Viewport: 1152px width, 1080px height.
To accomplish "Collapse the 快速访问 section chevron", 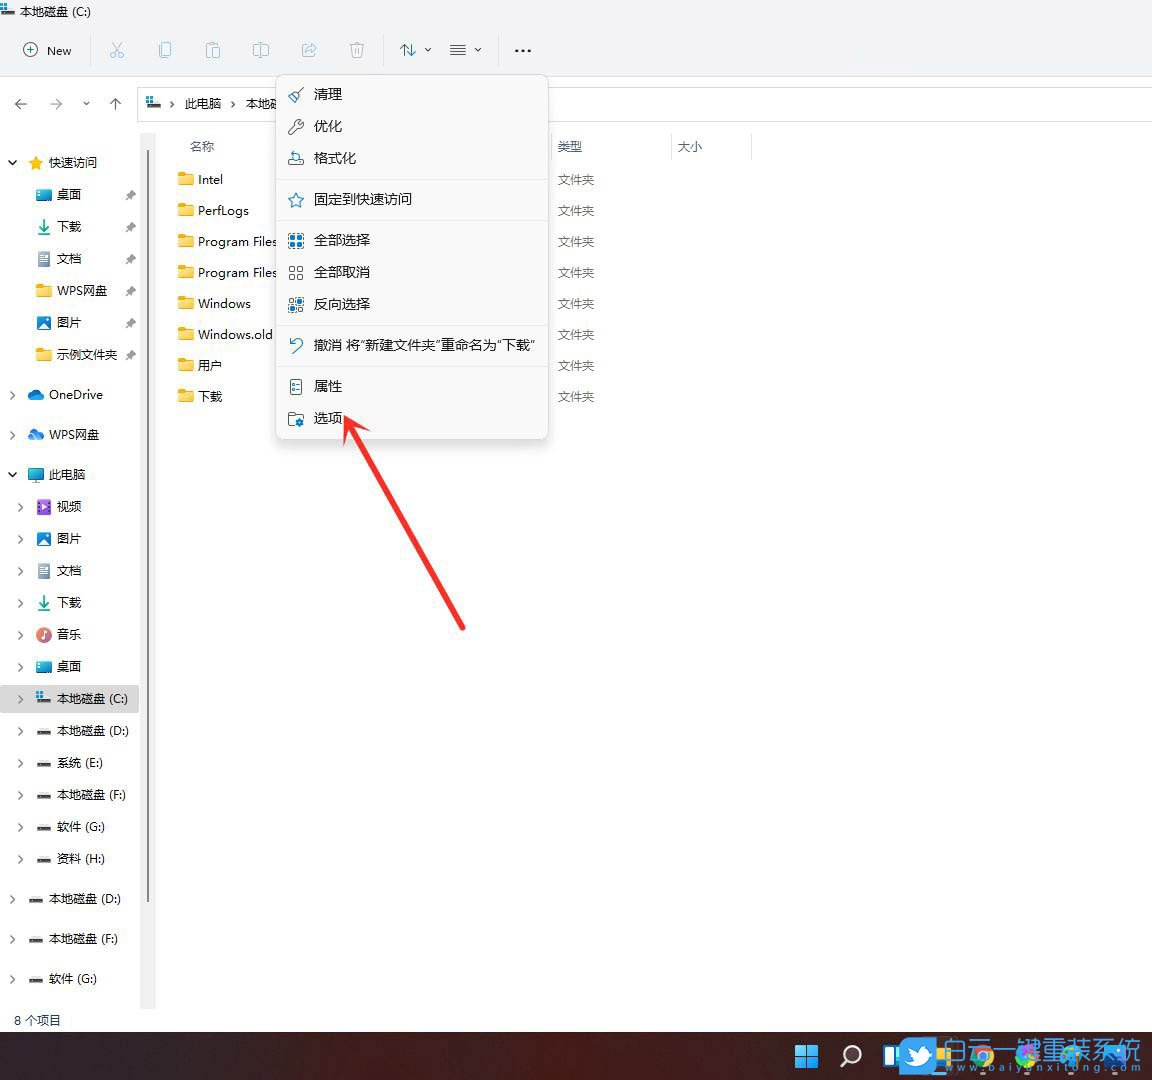I will pyautogui.click(x=12, y=162).
